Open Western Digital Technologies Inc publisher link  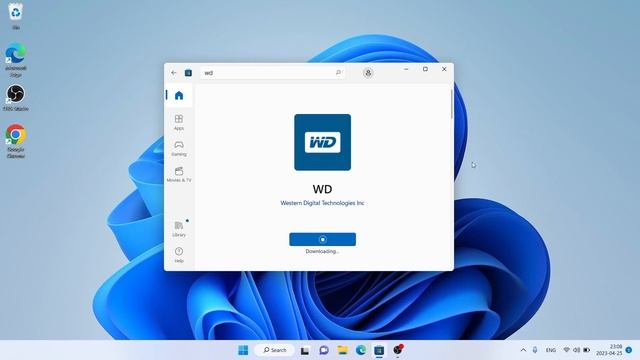[322, 203]
